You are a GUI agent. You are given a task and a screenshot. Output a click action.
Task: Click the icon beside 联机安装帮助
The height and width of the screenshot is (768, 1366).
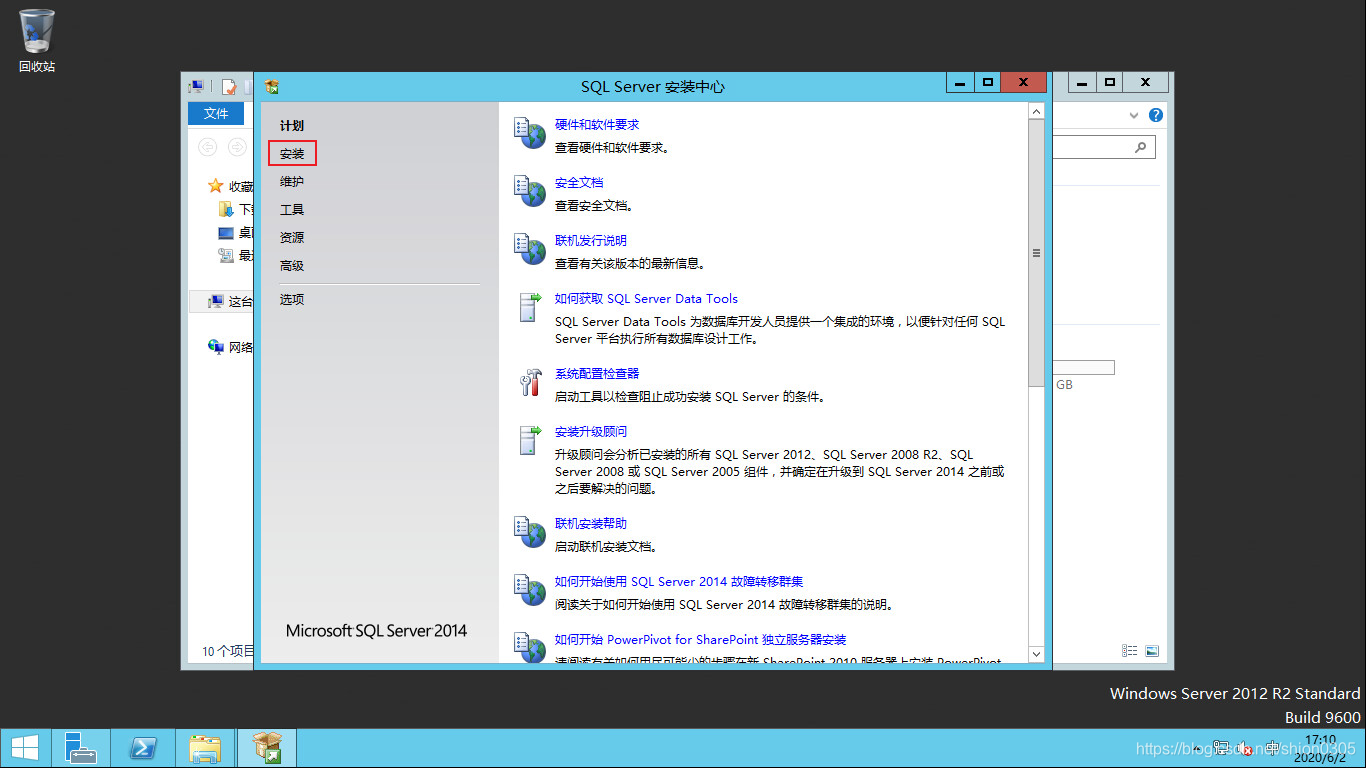pyautogui.click(x=529, y=531)
